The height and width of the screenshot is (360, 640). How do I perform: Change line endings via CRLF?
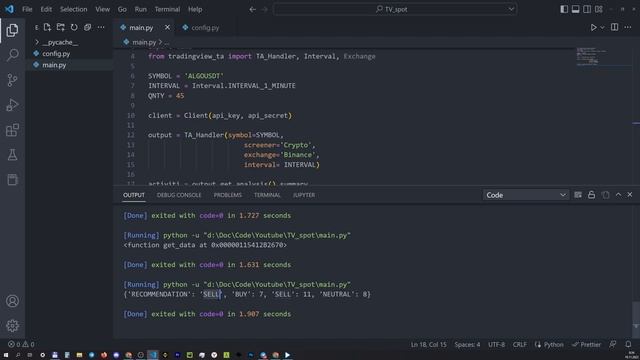coord(520,344)
